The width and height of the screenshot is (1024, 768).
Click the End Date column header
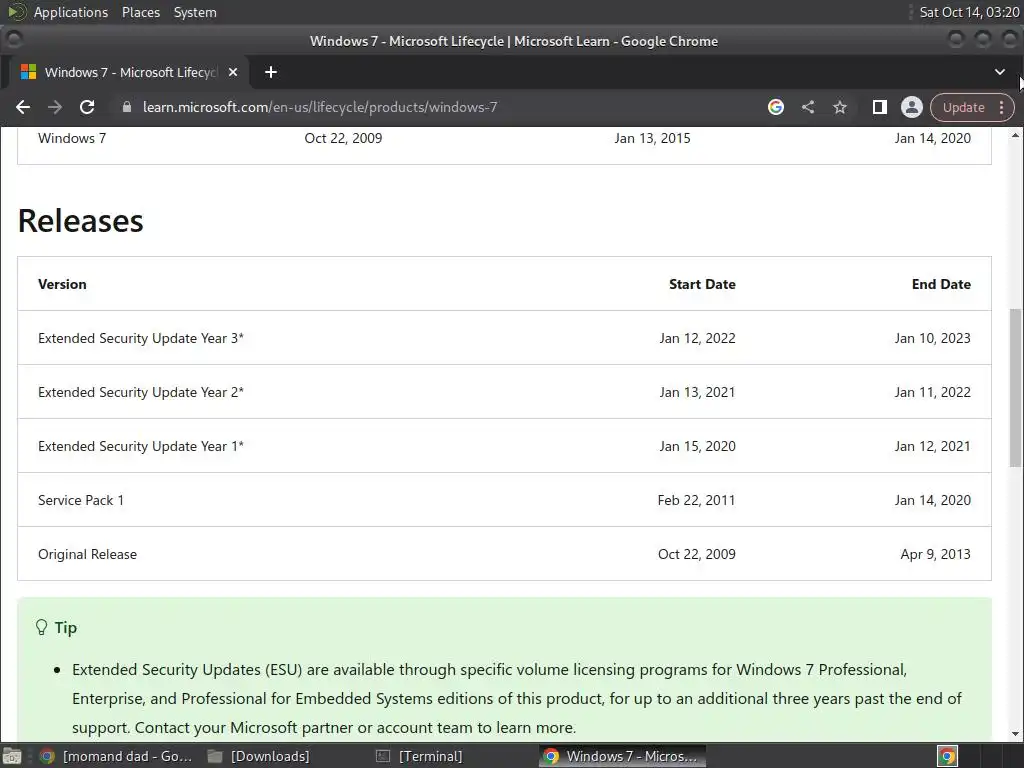point(941,284)
